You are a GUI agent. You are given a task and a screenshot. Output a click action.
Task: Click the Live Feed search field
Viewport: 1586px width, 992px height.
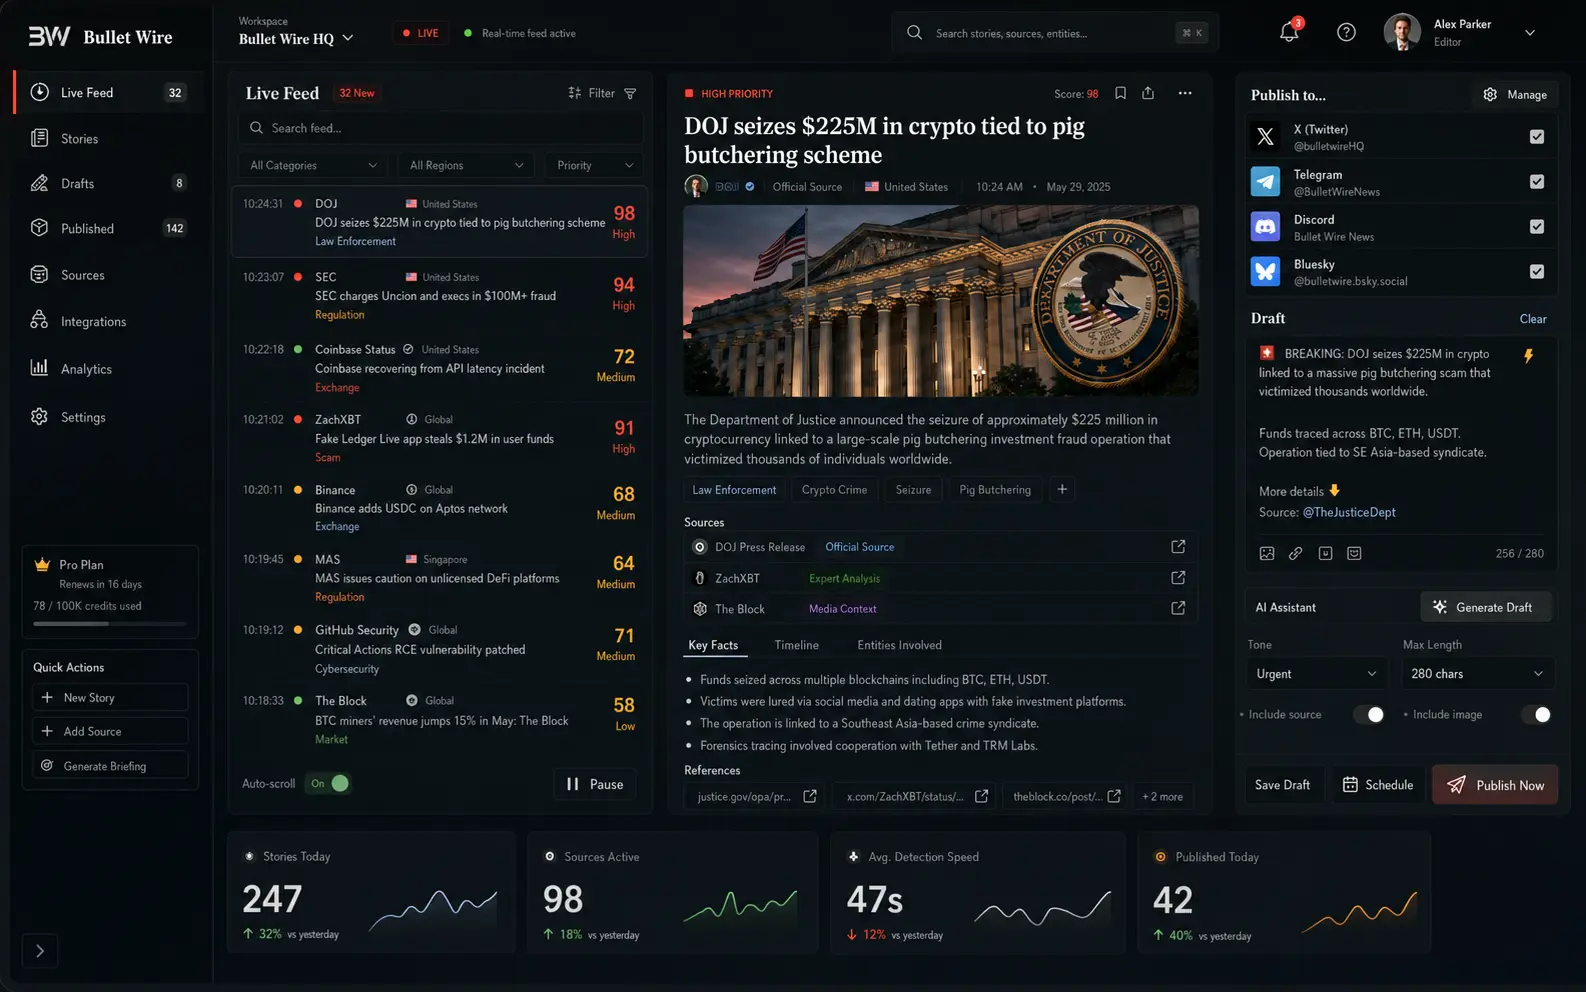tap(440, 128)
